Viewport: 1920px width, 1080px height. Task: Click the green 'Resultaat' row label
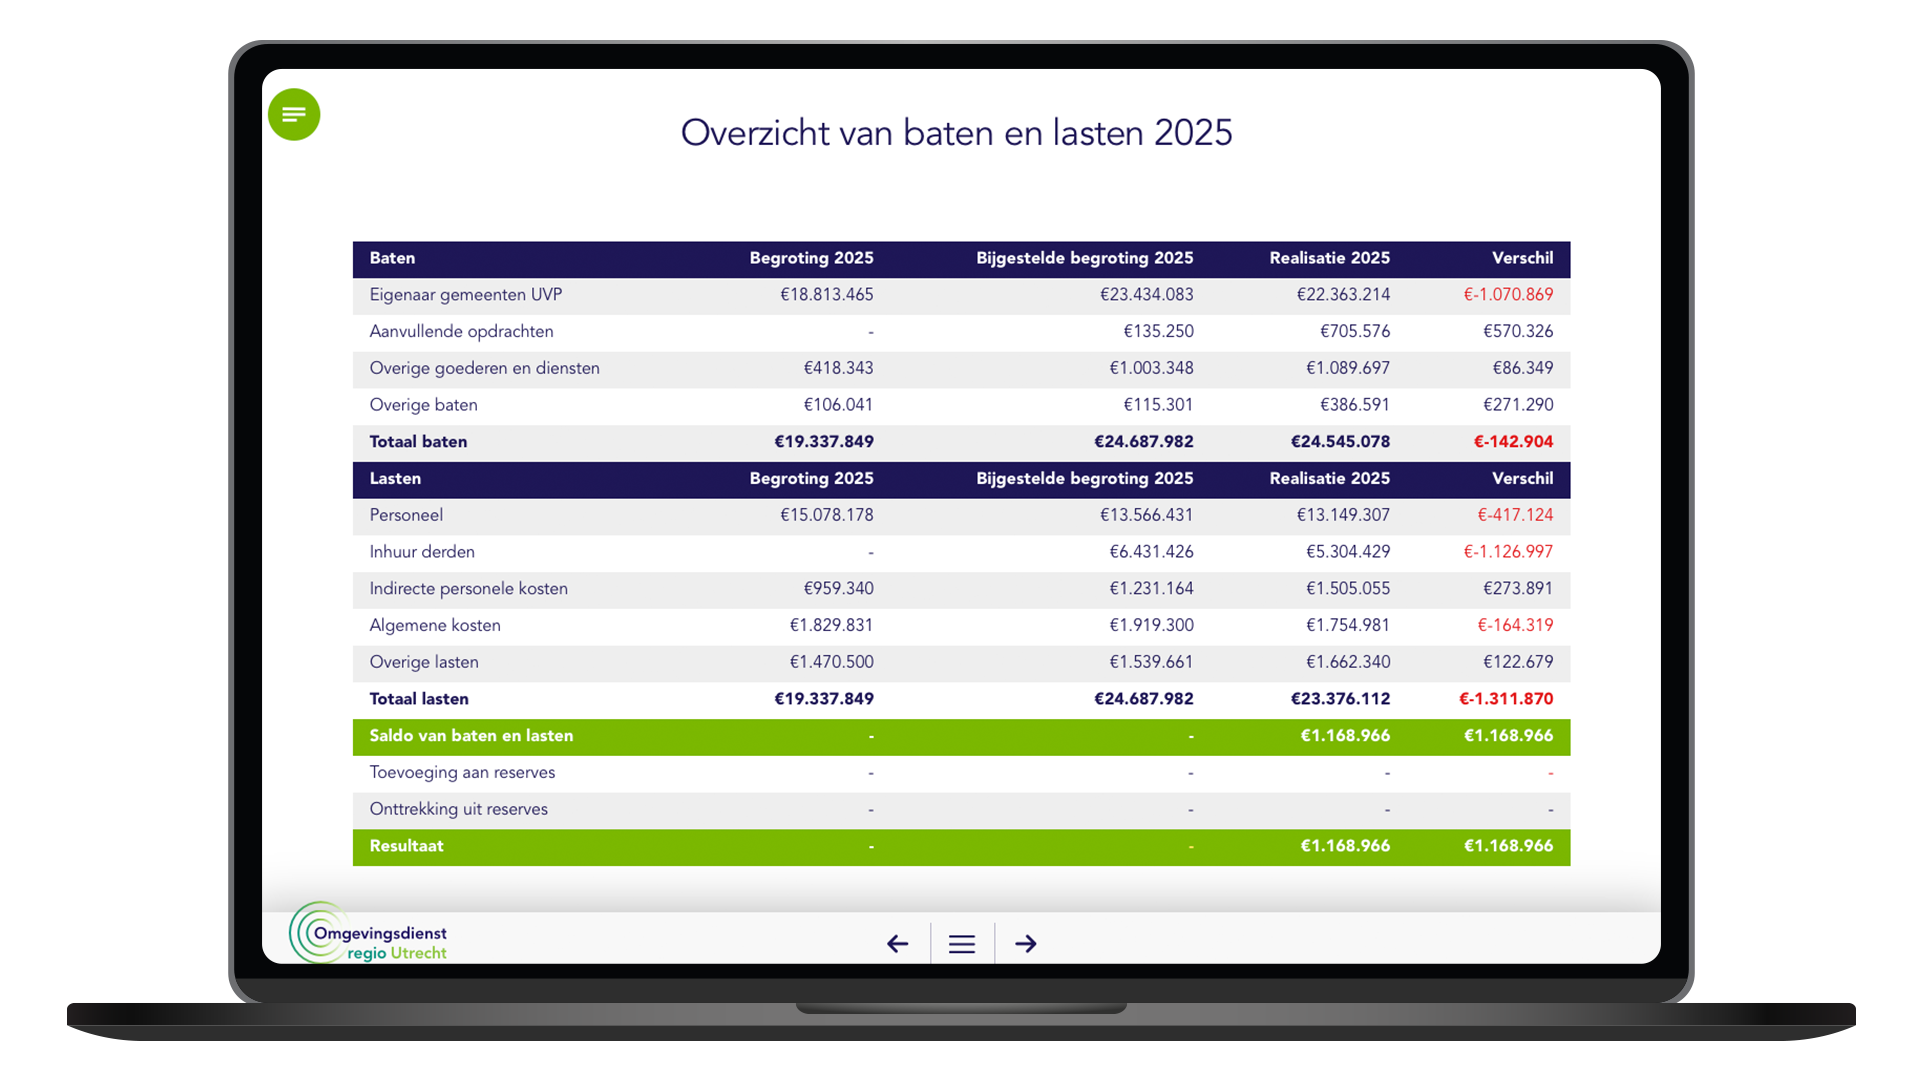(406, 846)
